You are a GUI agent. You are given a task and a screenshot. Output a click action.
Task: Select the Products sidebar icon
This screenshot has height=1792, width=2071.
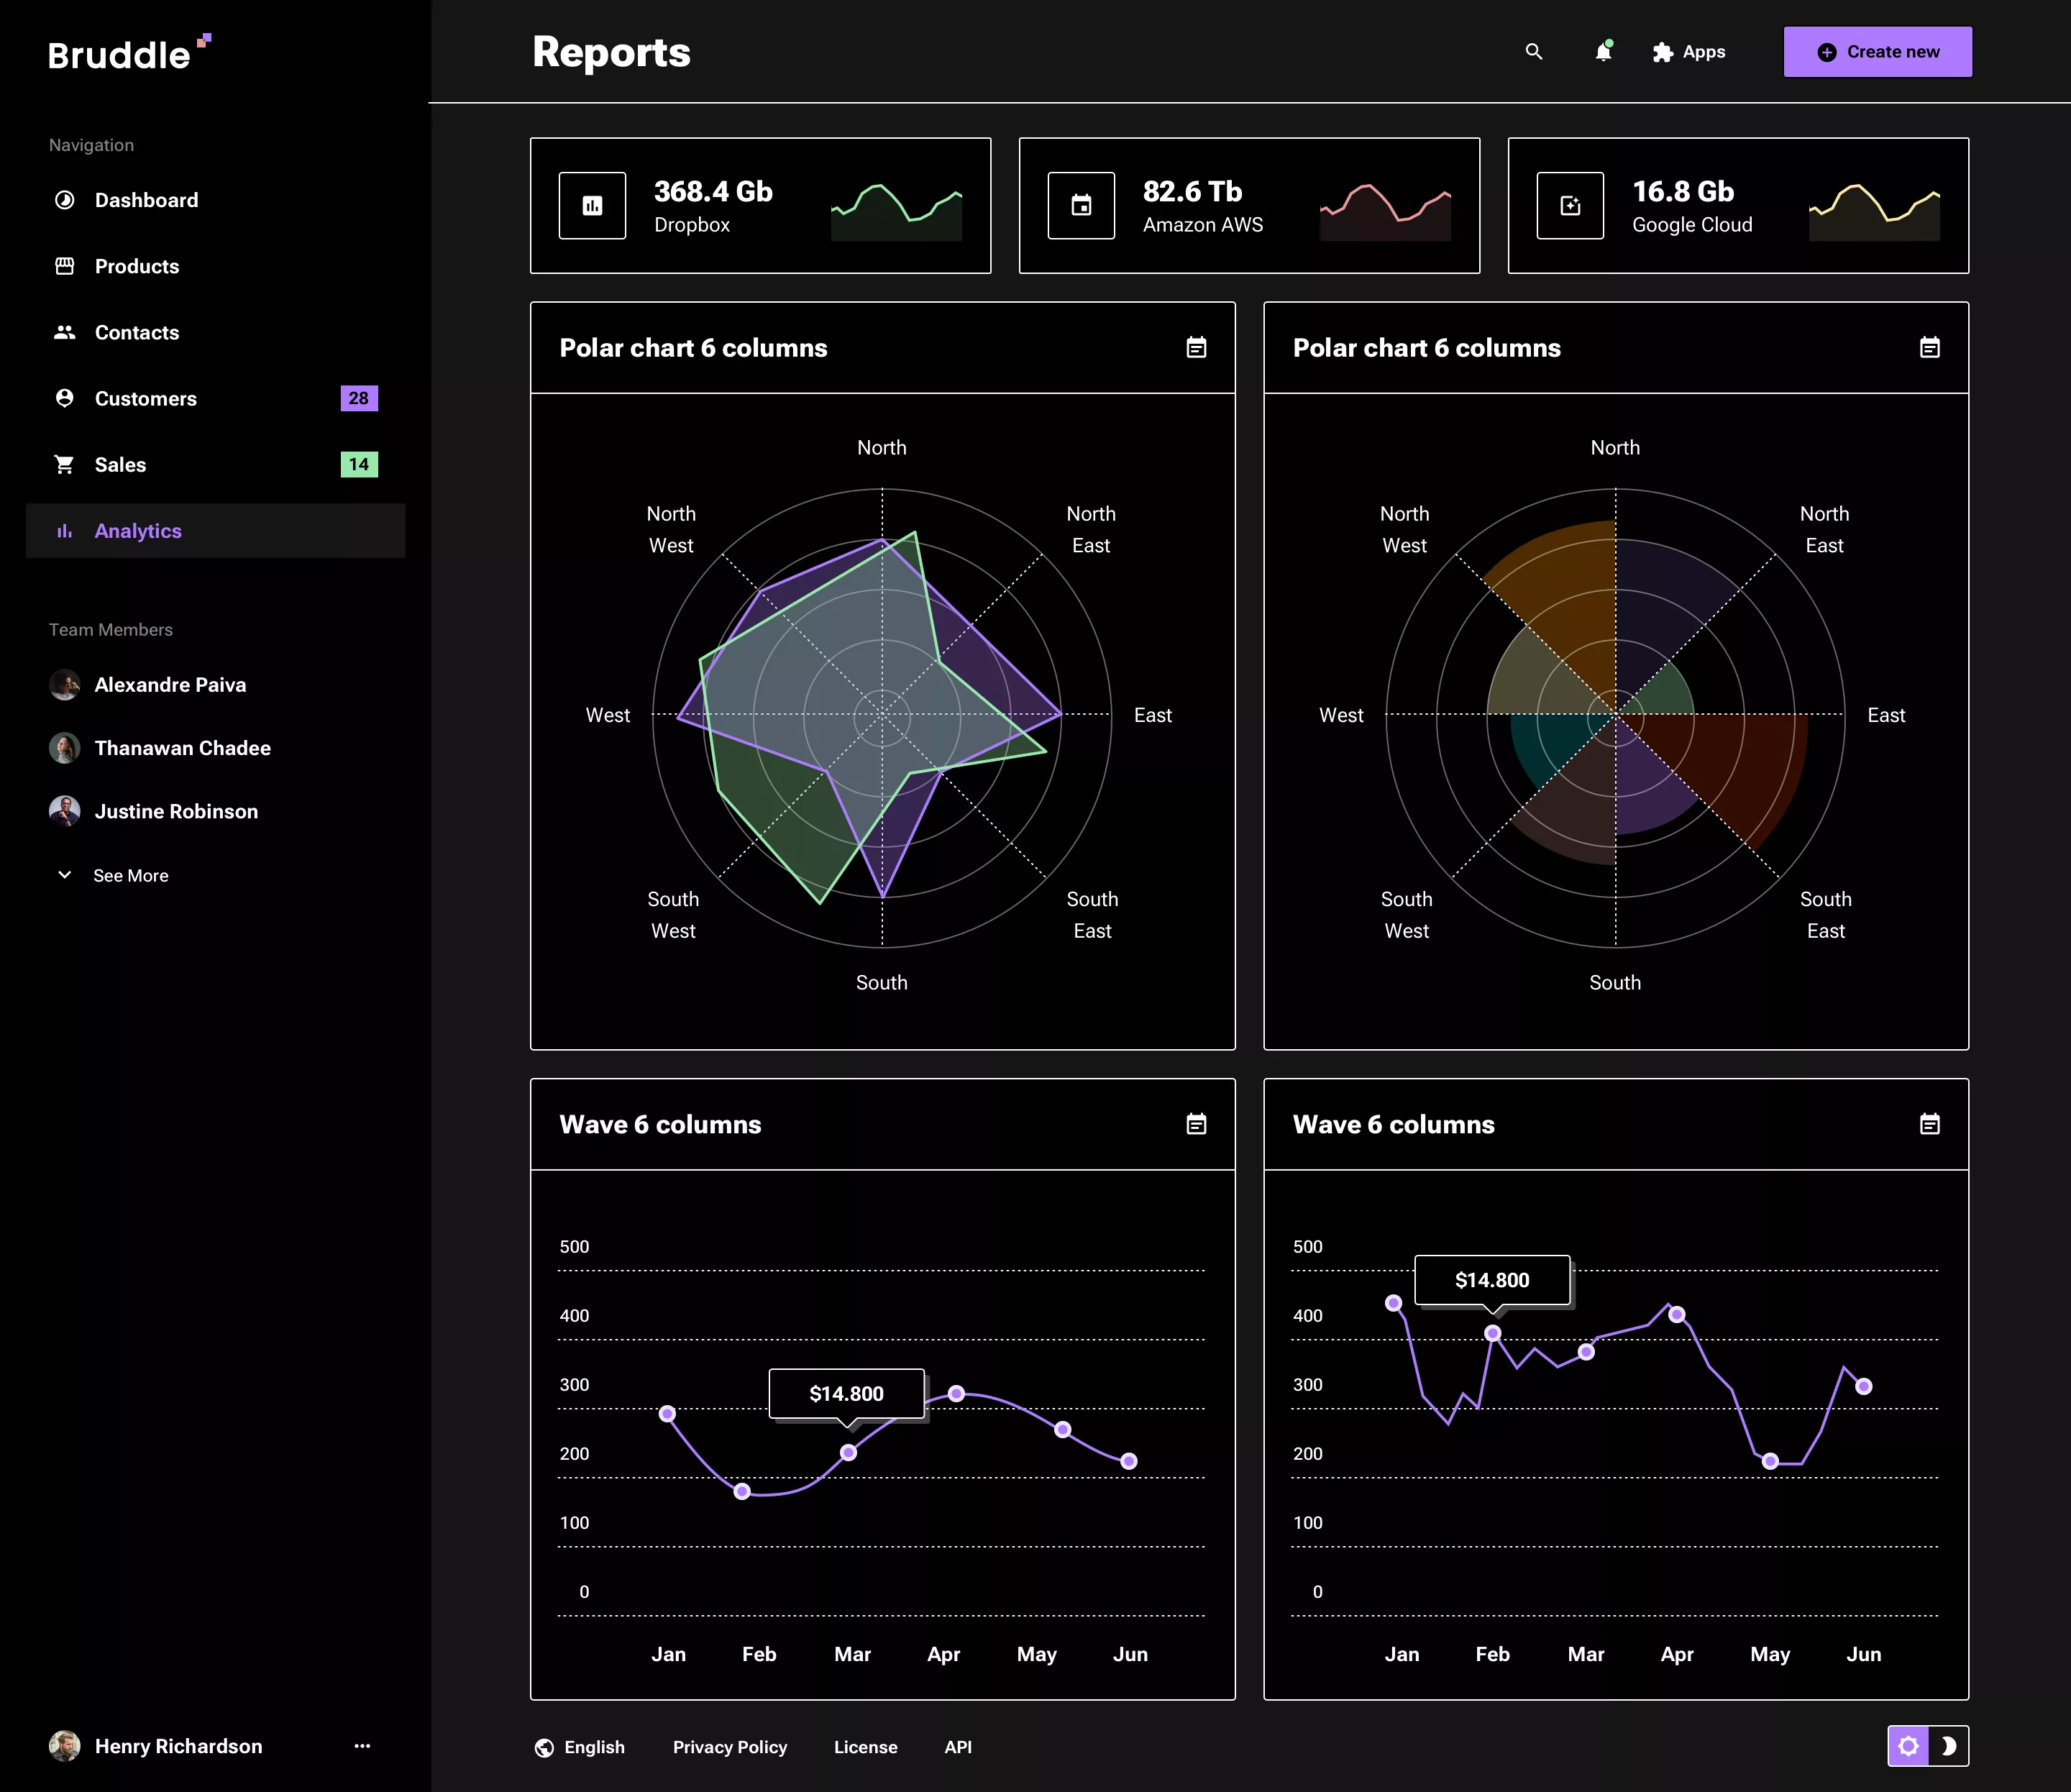pos(64,266)
